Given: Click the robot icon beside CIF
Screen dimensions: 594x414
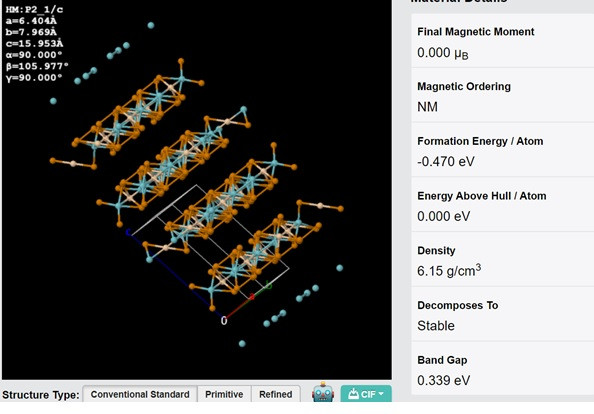Looking at the screenshot, I should 323,392.
